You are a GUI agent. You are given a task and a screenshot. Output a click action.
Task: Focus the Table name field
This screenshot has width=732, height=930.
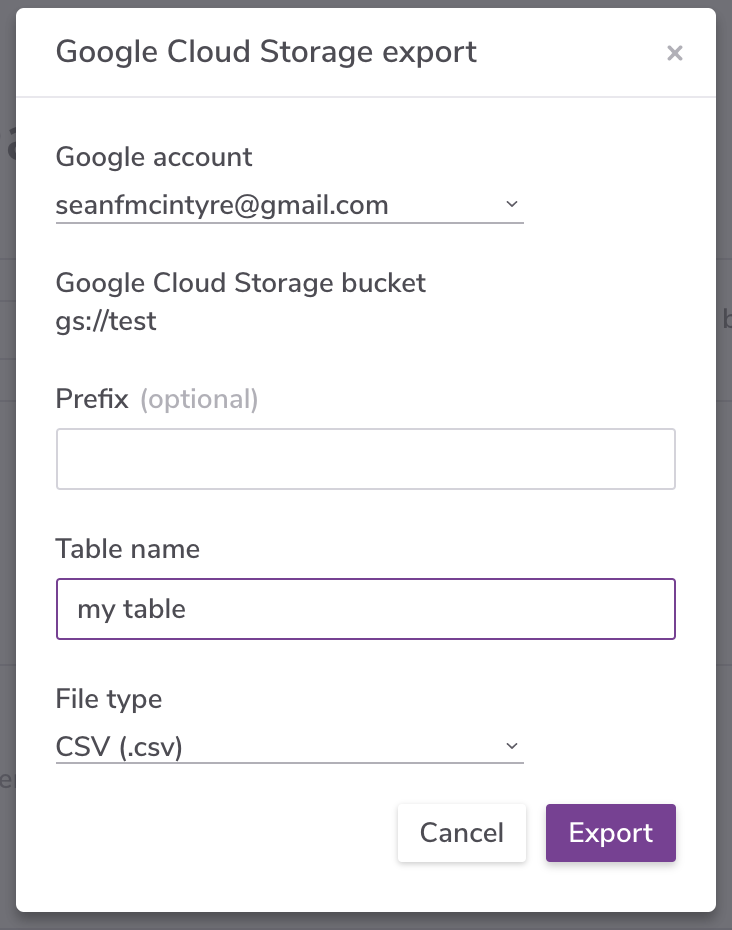(x=366, y=609)
